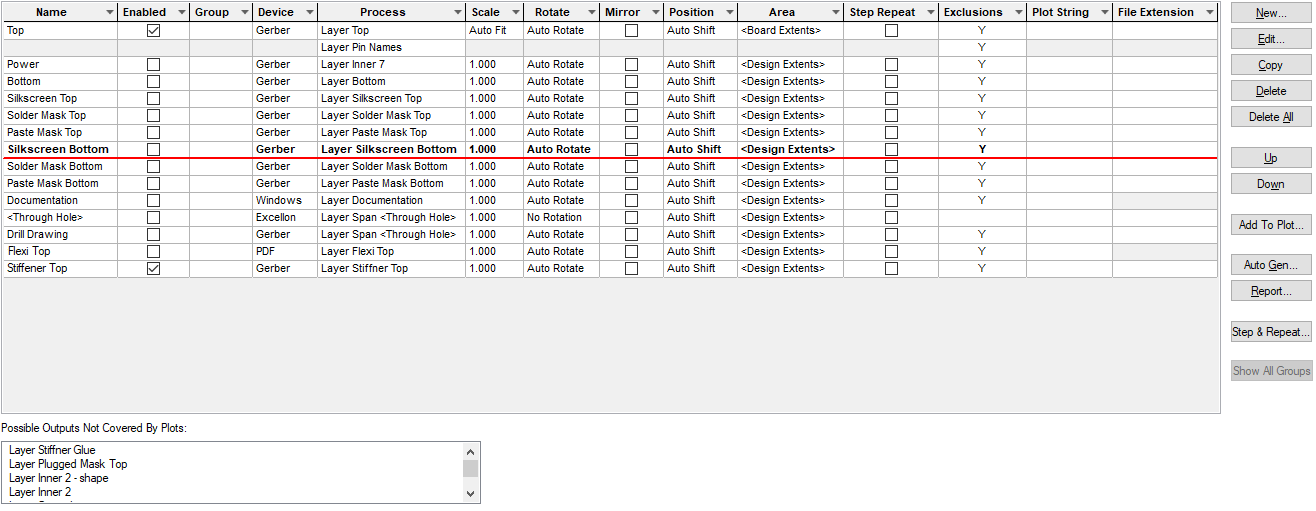The image size is (1316, 511).
Task: Open the Device column filter dropdown
Action: (309, 13)
